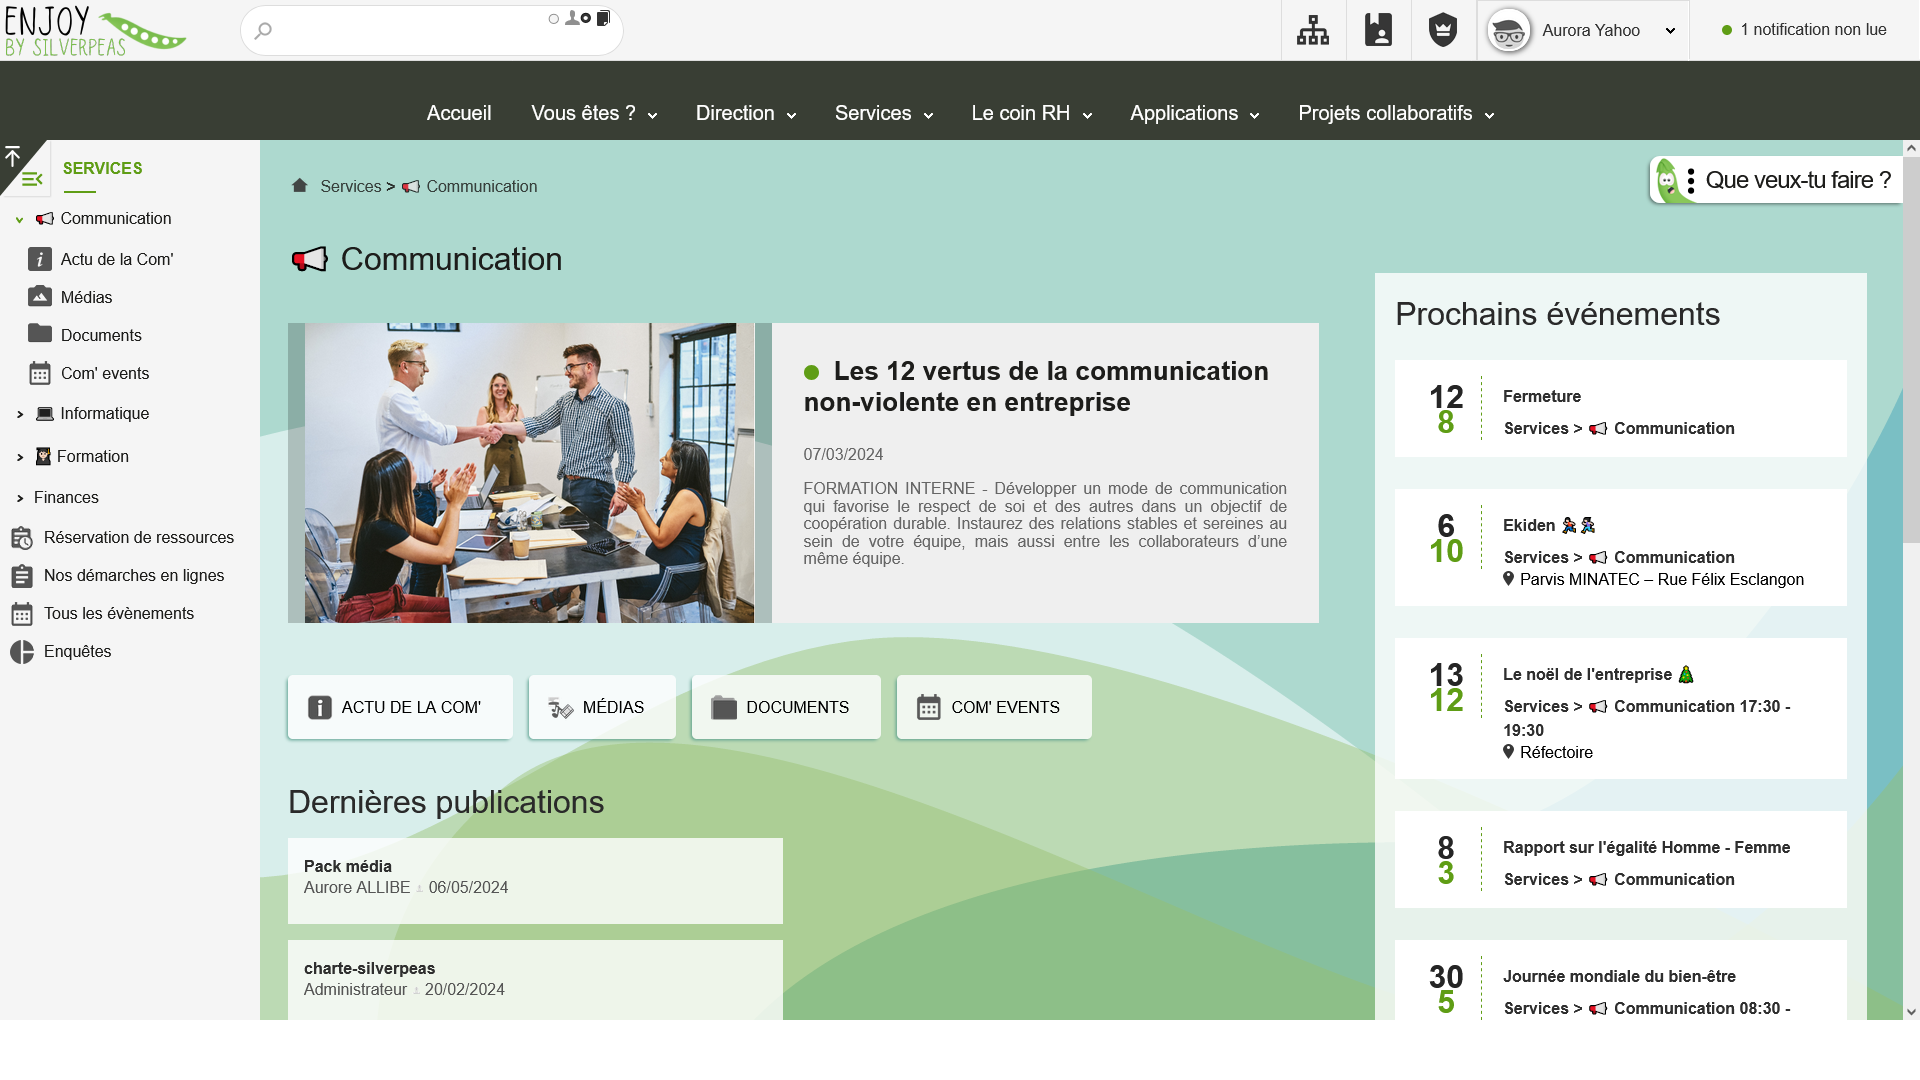Click the Enjoy by Silverpeas logo
The image size is (1920, 1080).
[95, 31]
